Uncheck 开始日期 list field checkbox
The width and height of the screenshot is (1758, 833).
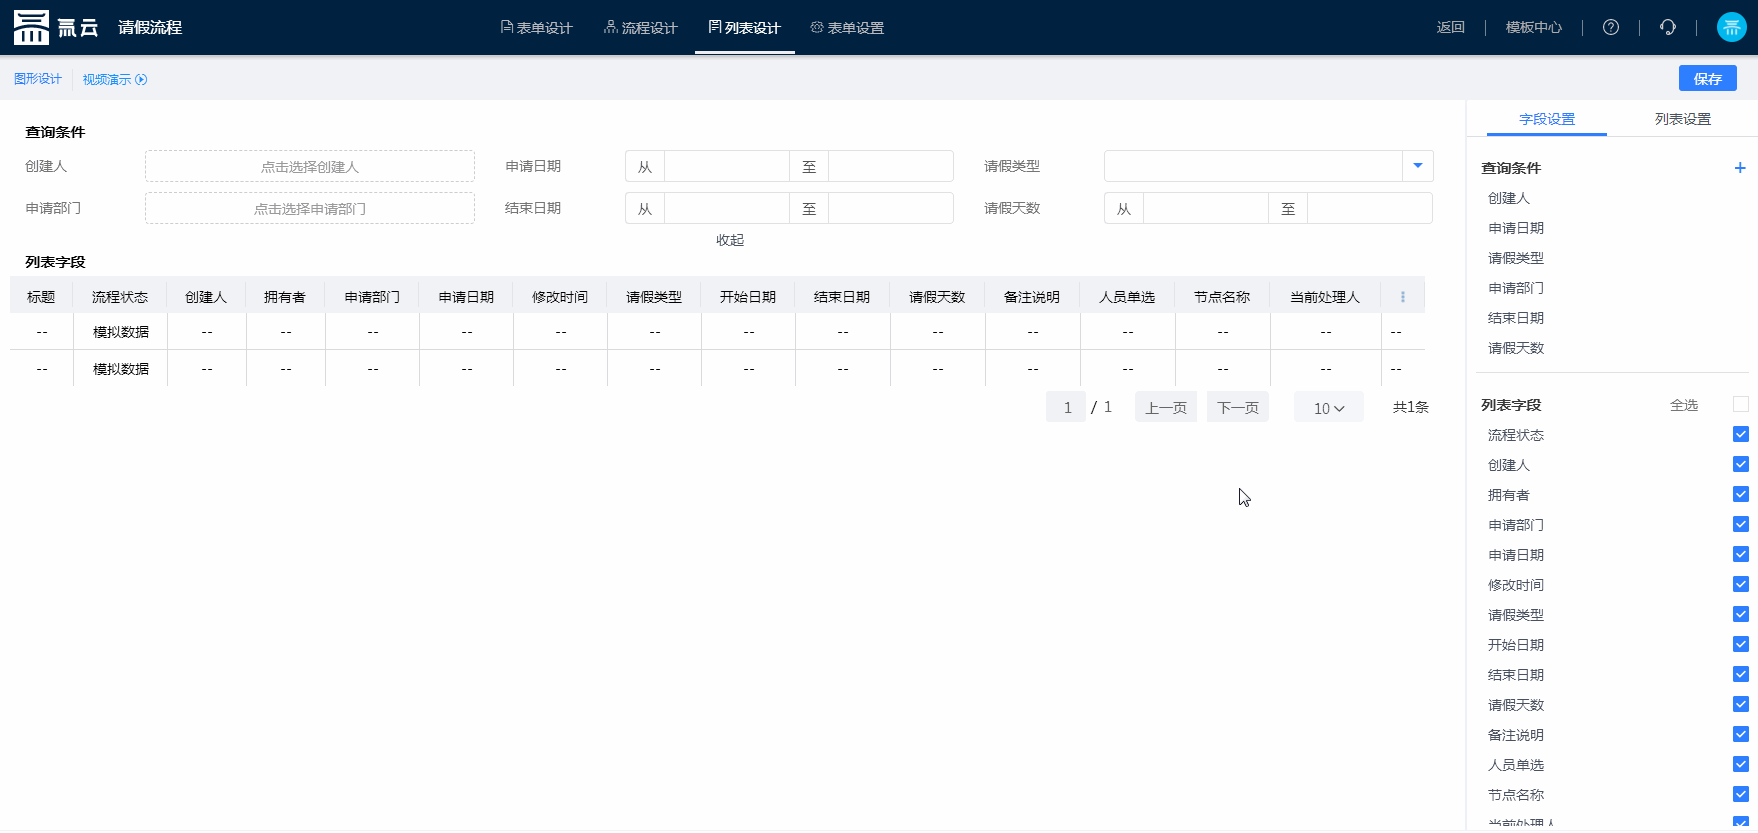pyautogui.click(x=1741, y=644)
